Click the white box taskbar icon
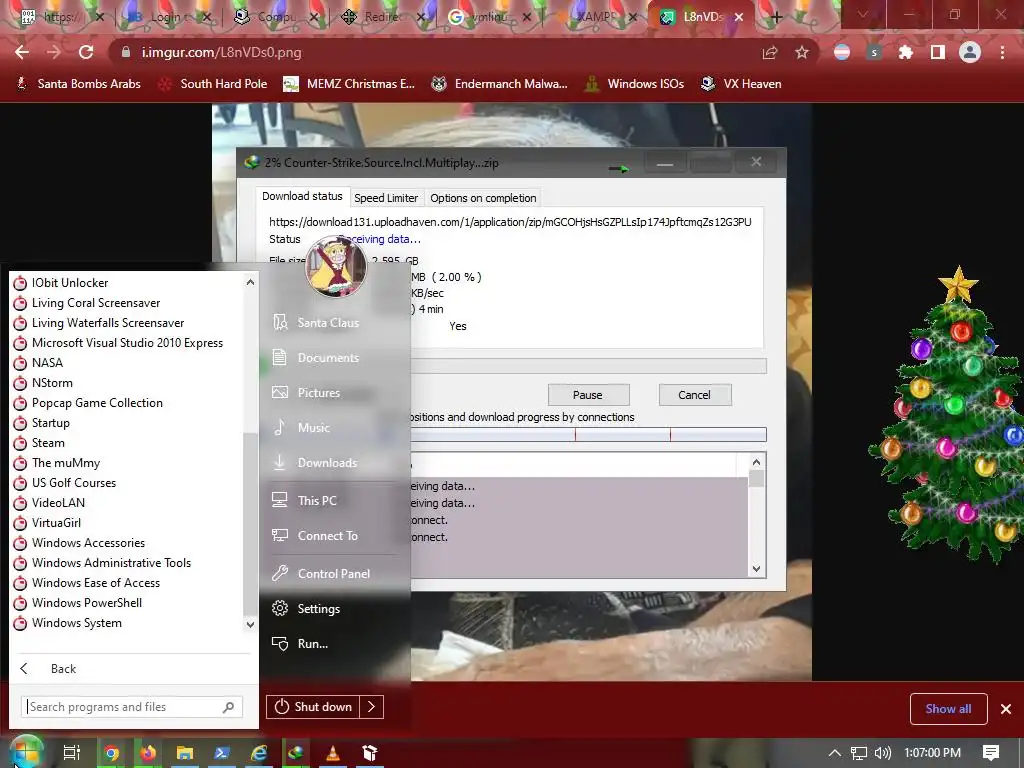This screenshot has width=1024, height=768. pyautogui.click(x=370, y=753)
